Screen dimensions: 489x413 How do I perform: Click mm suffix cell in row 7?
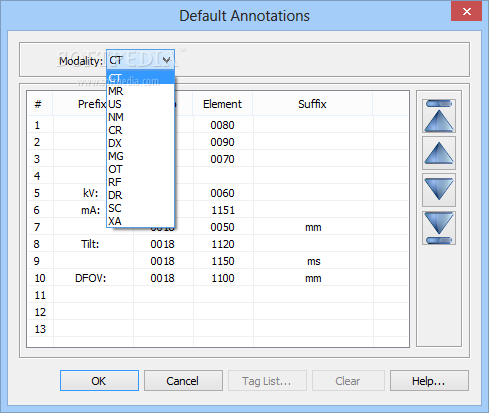coord(313,227)
